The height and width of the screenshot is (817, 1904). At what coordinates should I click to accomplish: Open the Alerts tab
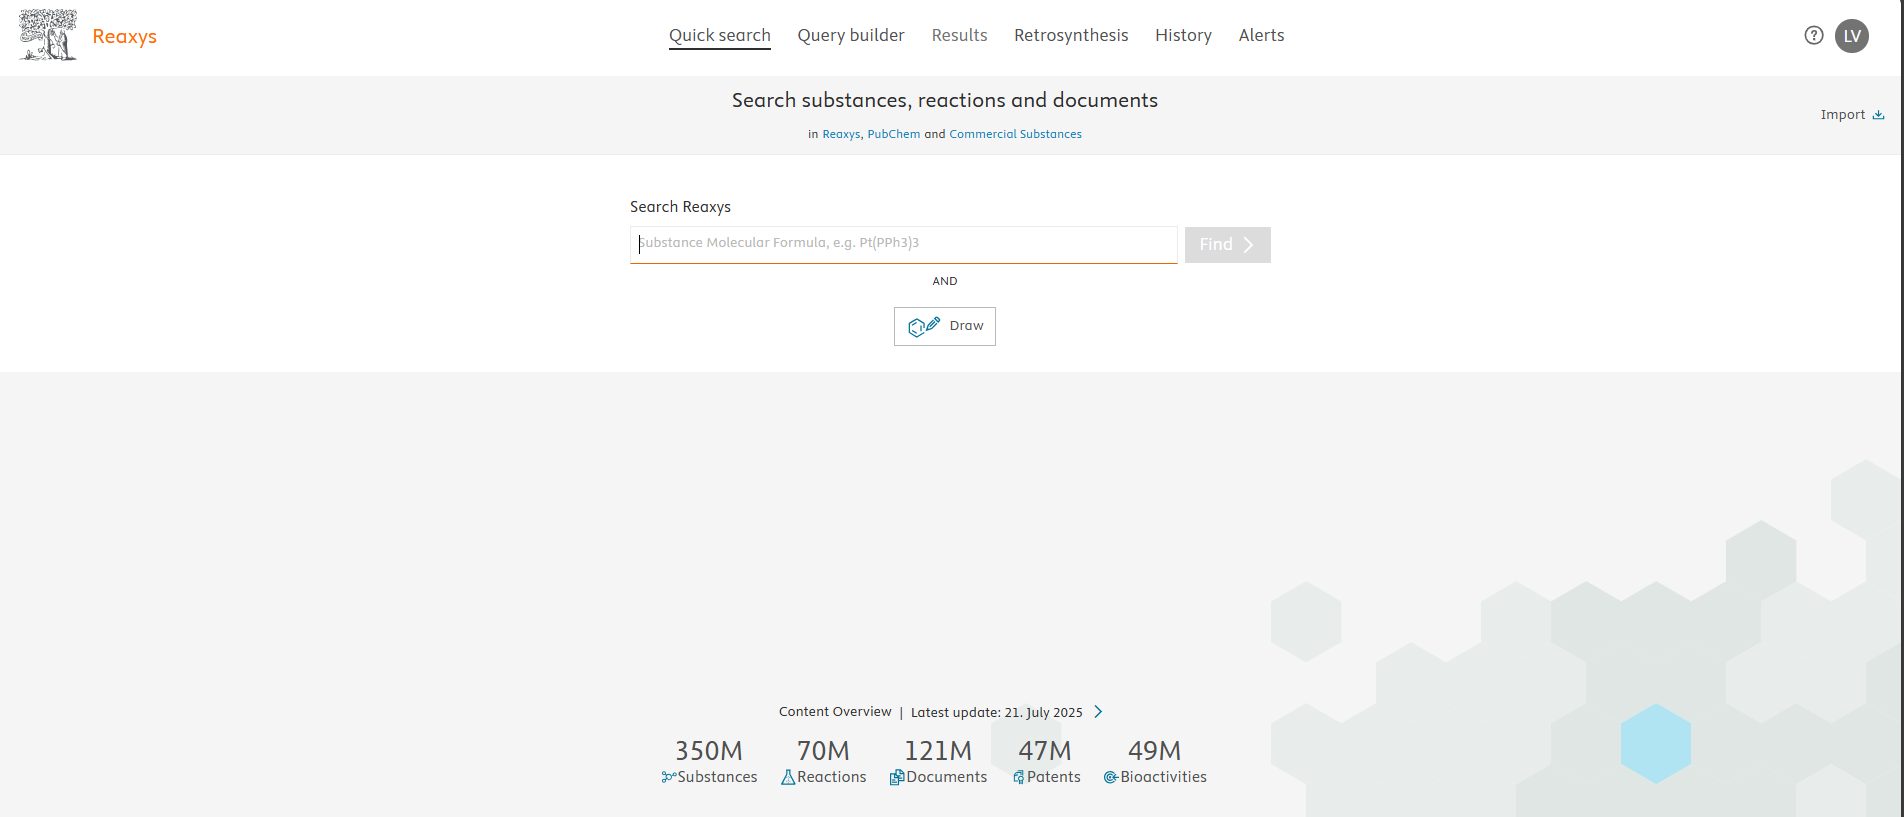click(1261, 35)
